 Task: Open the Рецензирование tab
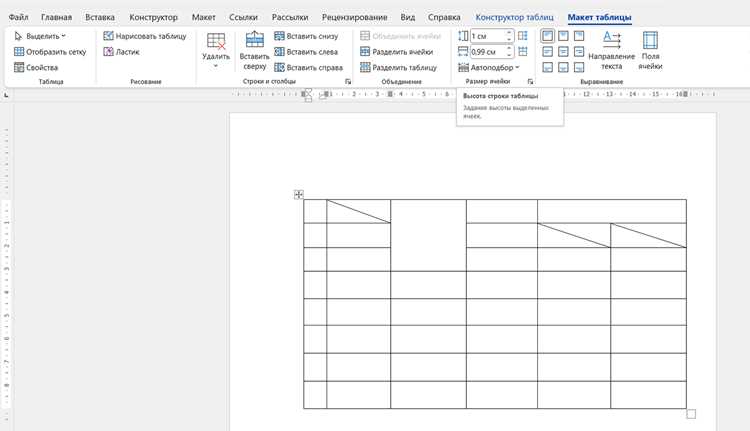point(354,17)
